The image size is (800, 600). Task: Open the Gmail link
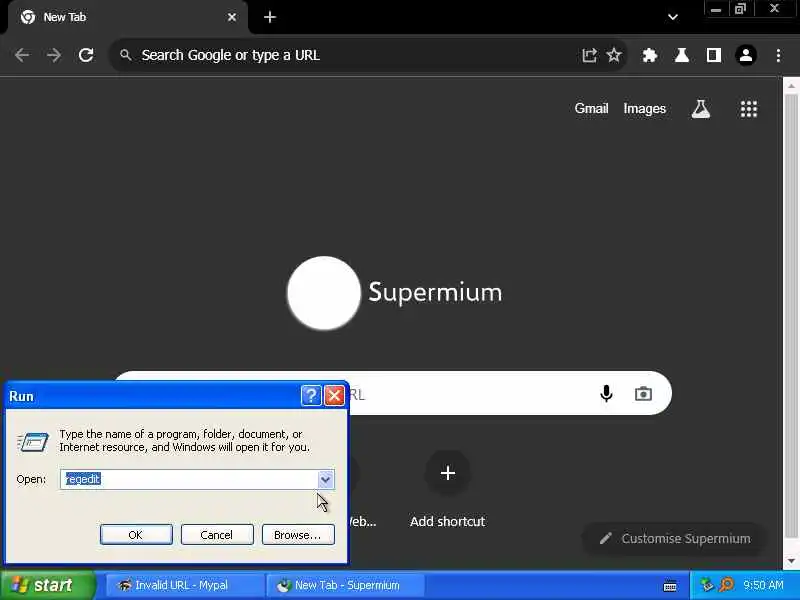pos(591,109)
